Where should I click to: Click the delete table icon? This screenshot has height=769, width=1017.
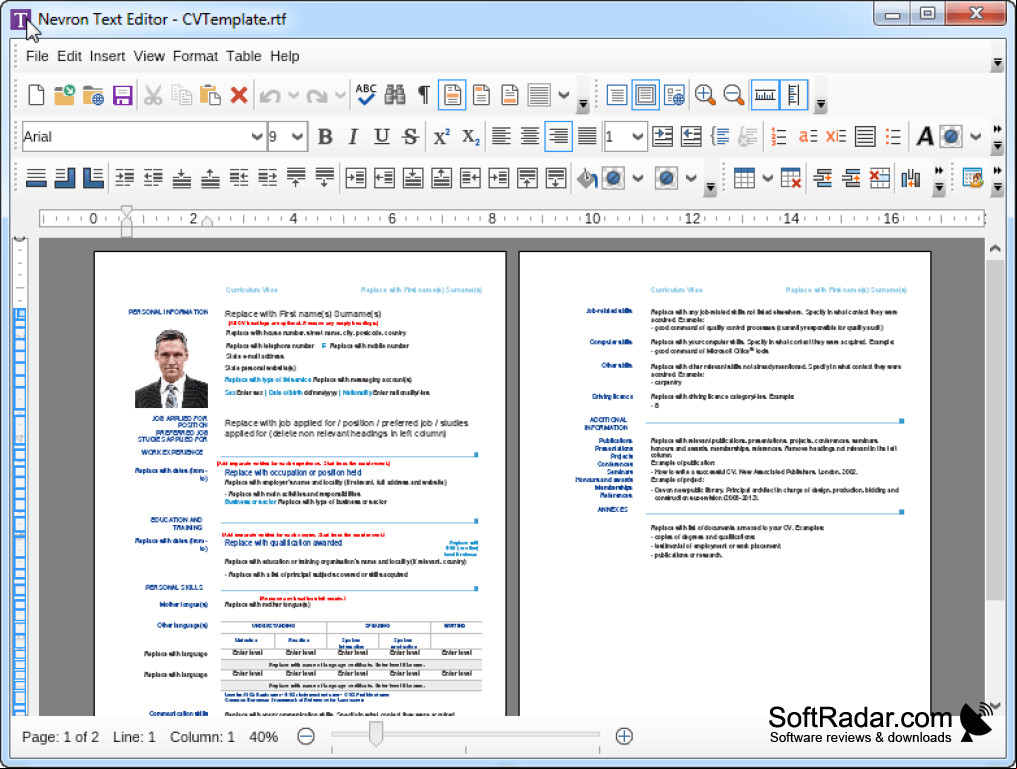coord(791,178)
